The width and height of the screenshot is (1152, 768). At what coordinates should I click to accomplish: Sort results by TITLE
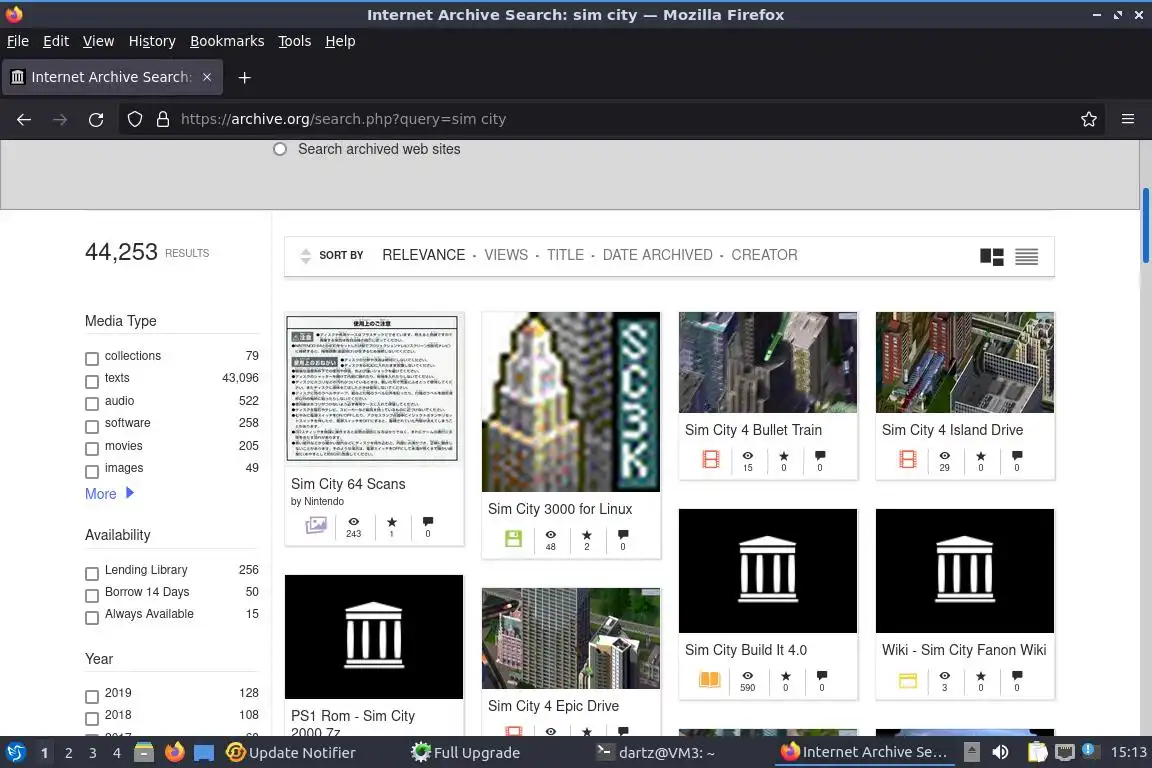click(x=566, y=255)
